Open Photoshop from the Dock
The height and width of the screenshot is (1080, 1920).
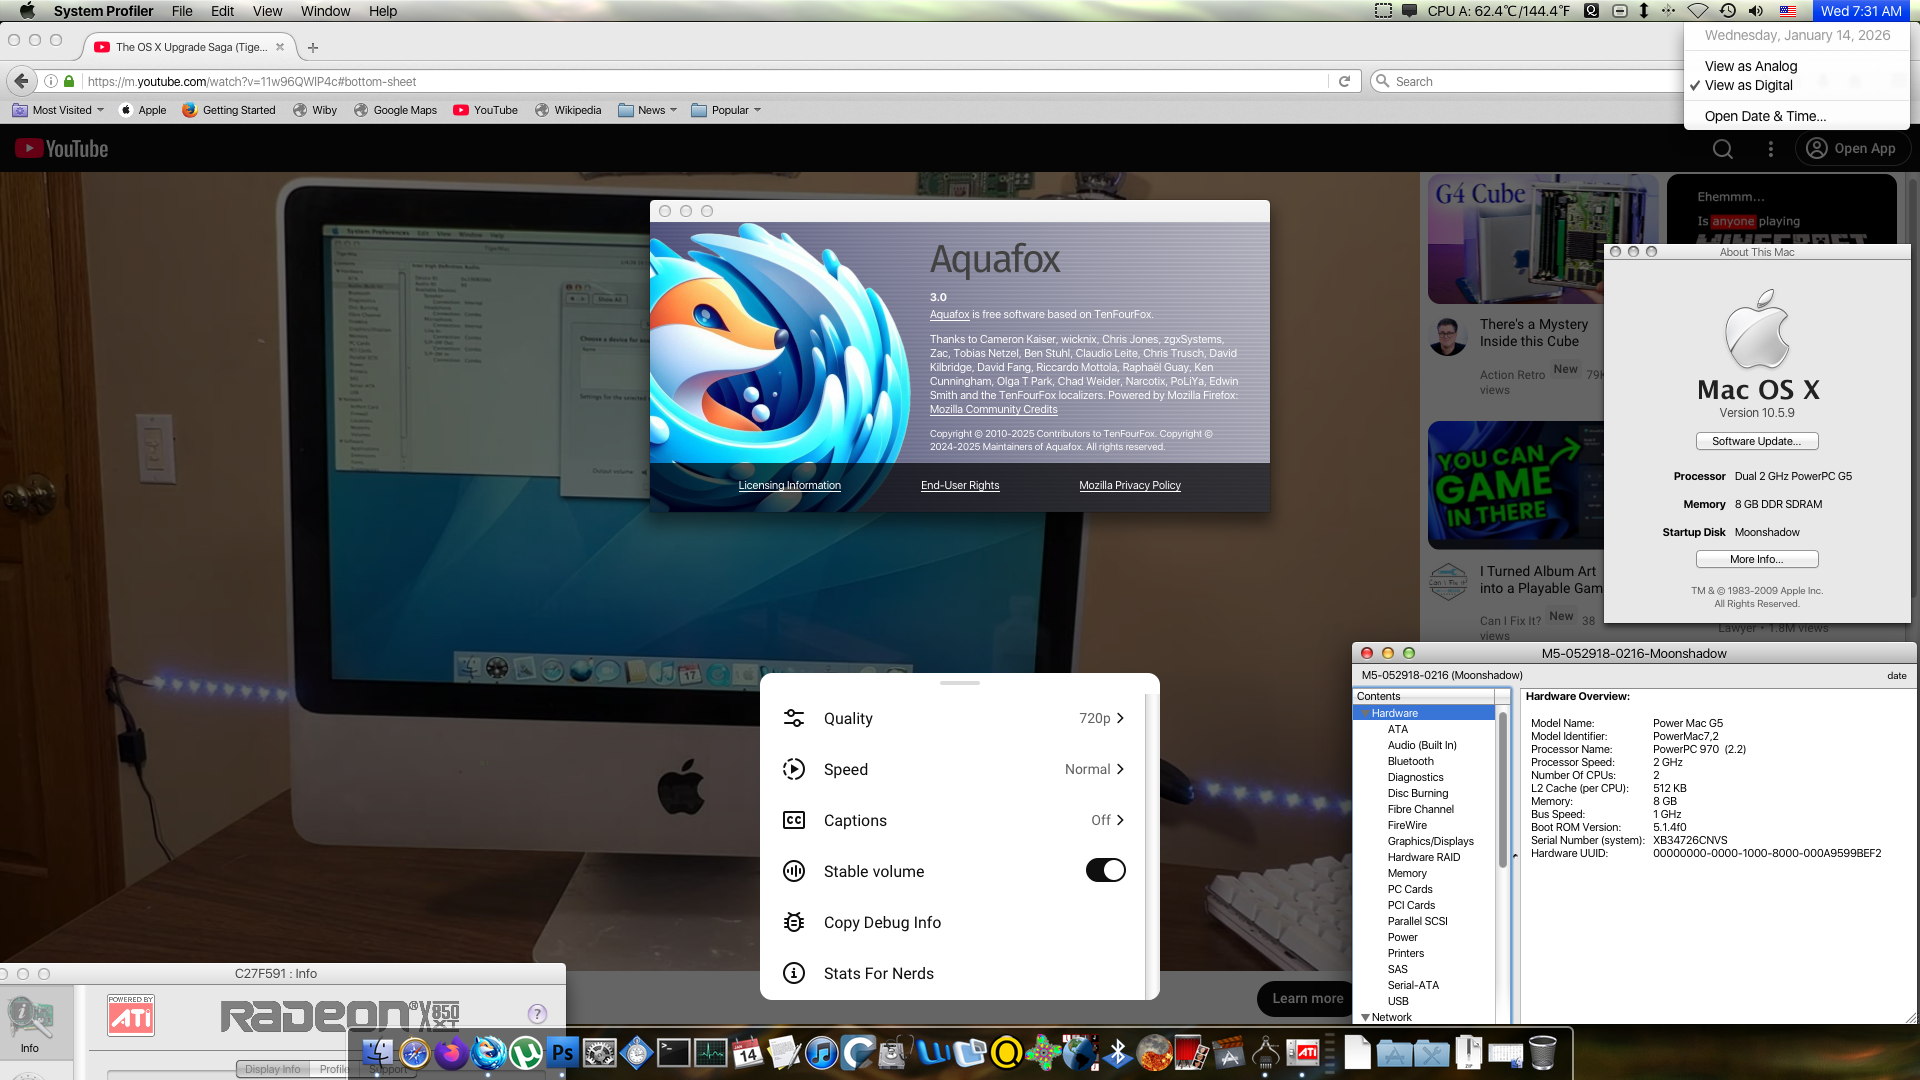point(561,1055)
